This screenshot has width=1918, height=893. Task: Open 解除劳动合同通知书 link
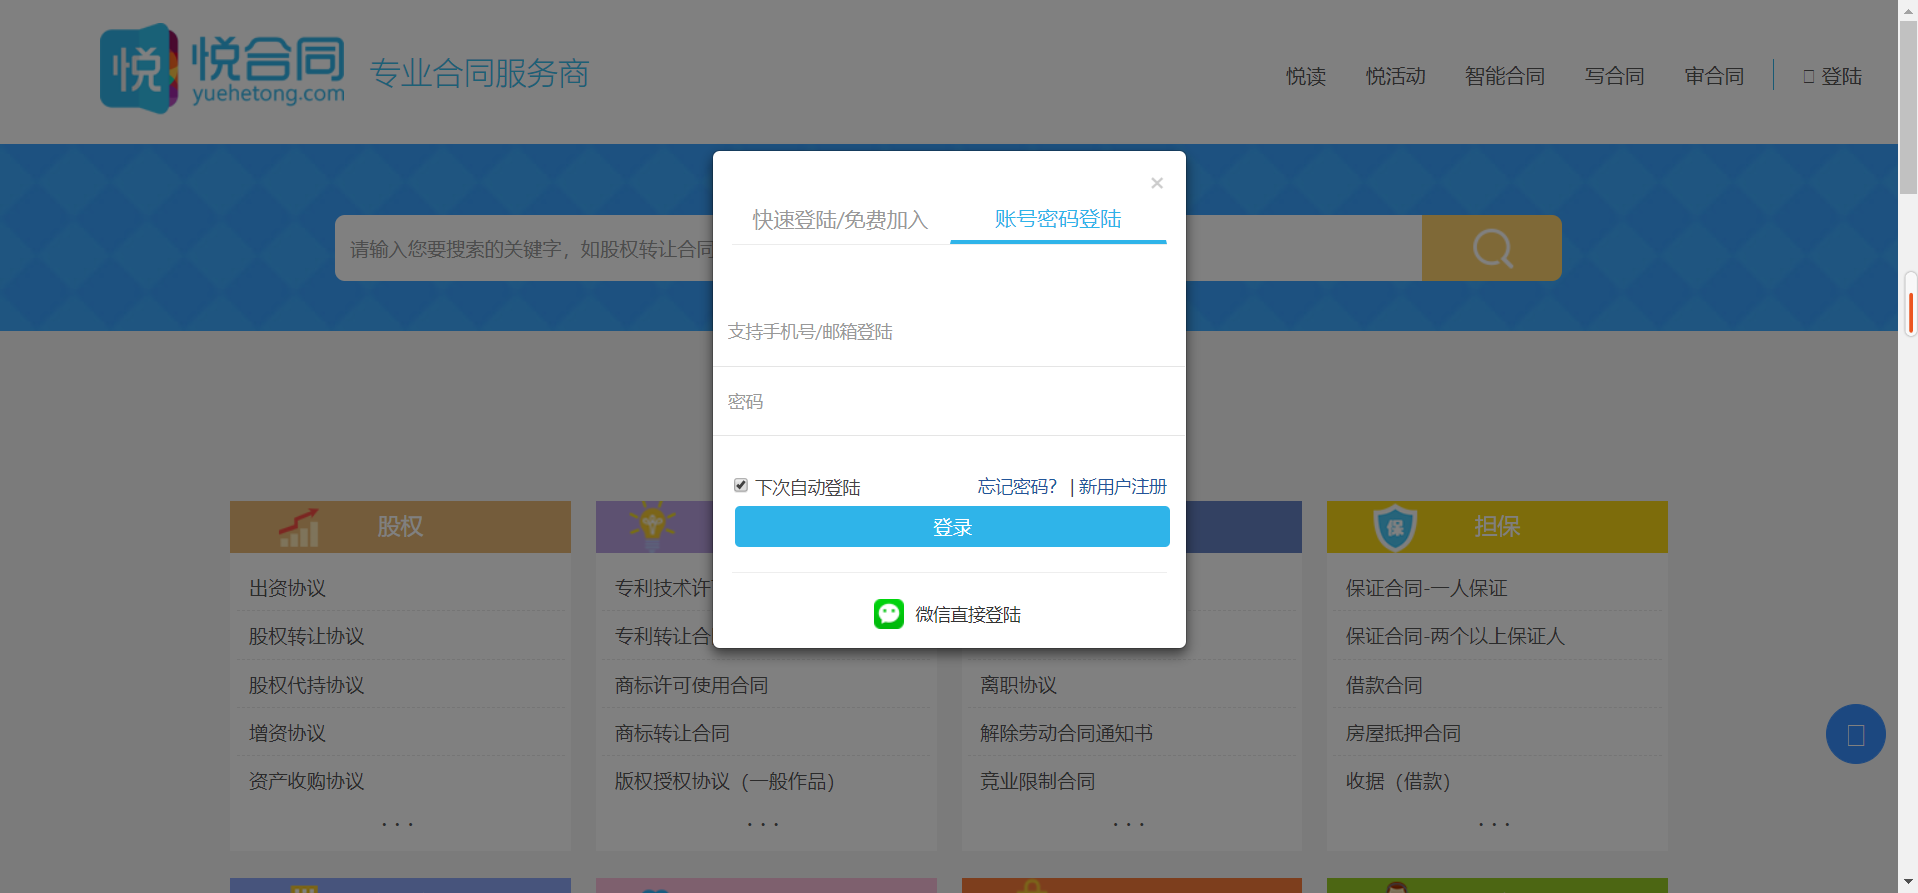1066,733
